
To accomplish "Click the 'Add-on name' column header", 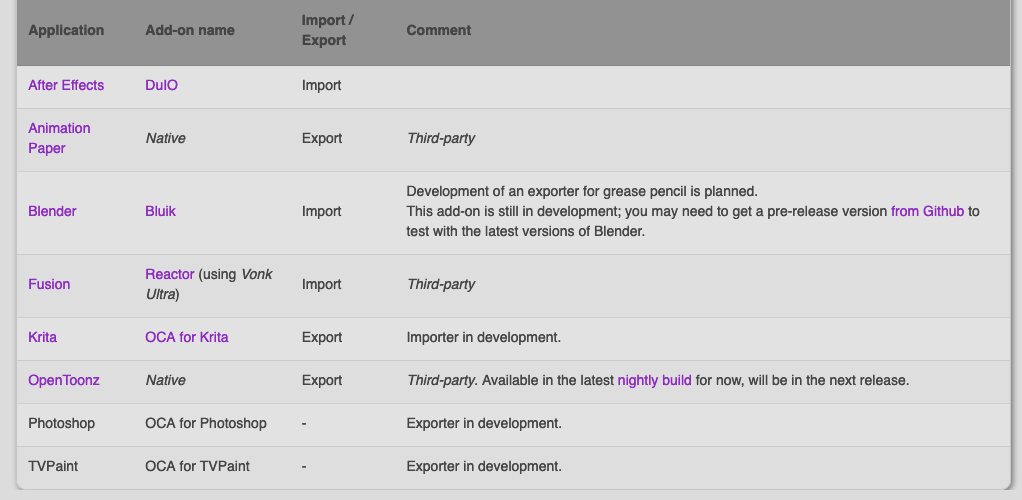I will [190, 30].
